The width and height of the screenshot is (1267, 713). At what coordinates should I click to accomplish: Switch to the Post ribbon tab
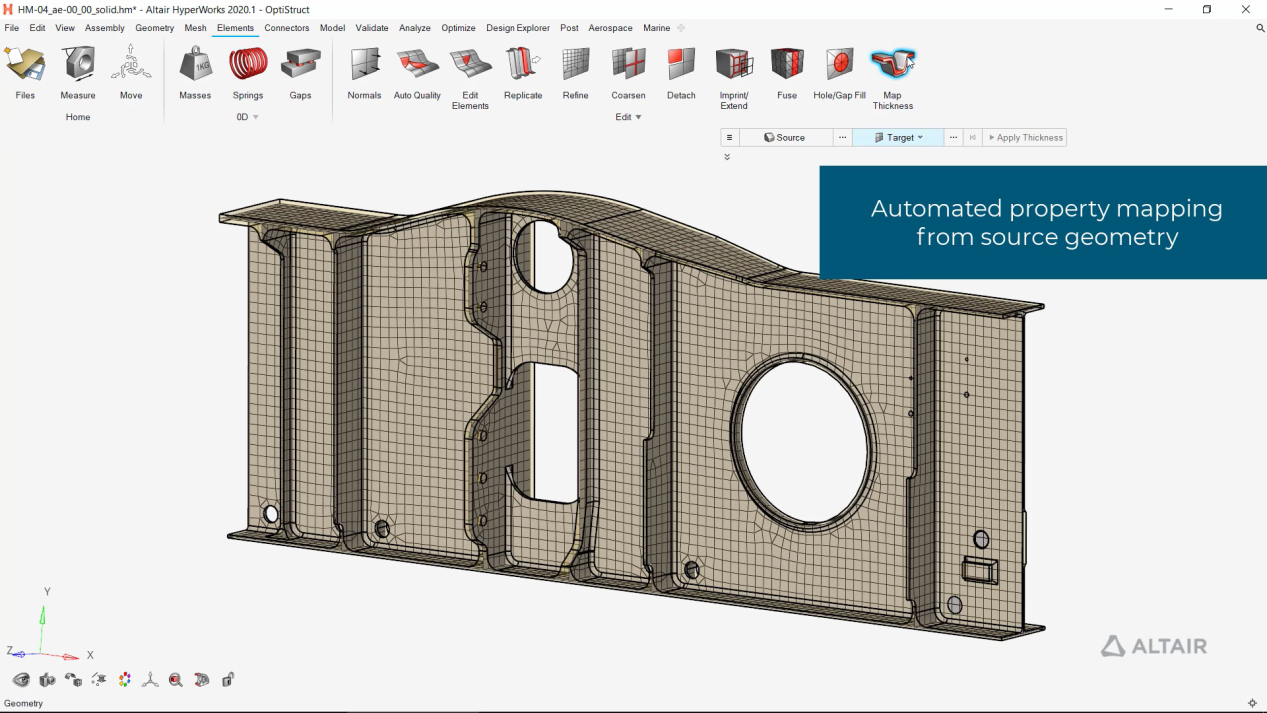click(x=569, y=28)
